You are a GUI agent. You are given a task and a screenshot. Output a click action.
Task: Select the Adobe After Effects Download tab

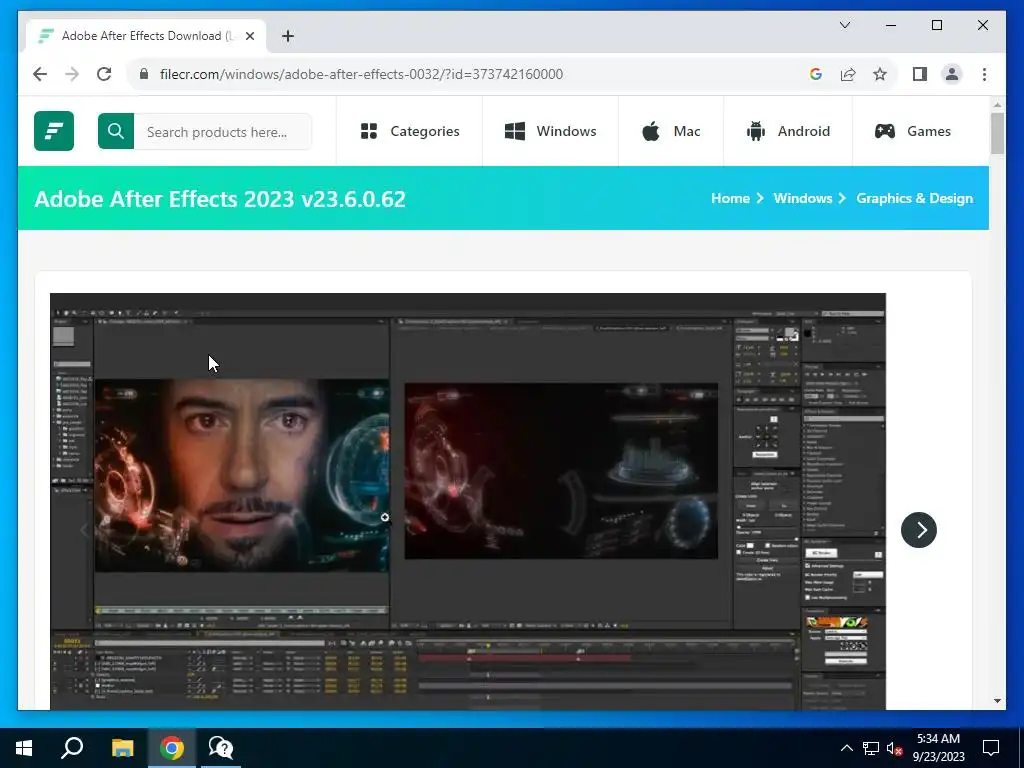tap(146, 36)
